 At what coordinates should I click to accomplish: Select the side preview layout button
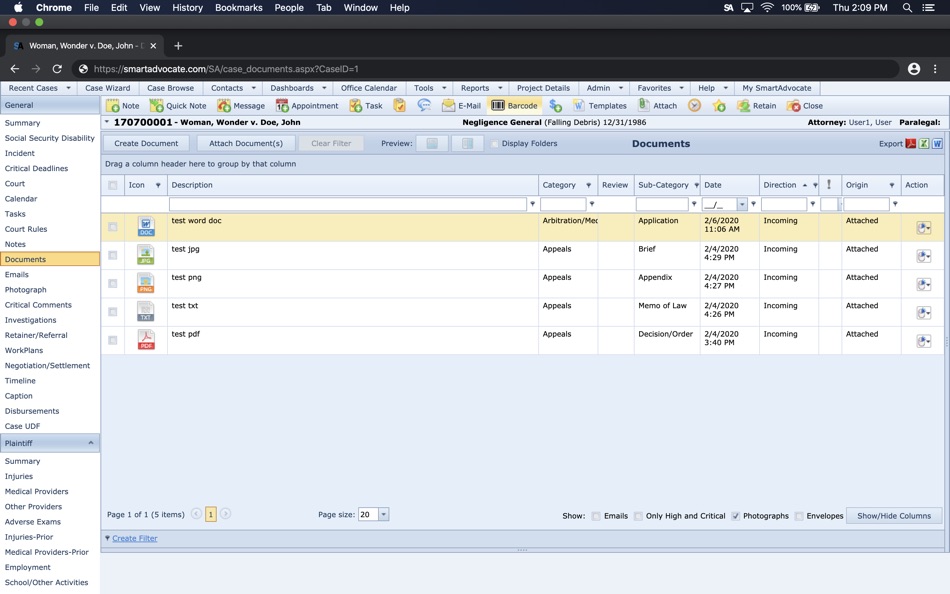click(467, 144)
